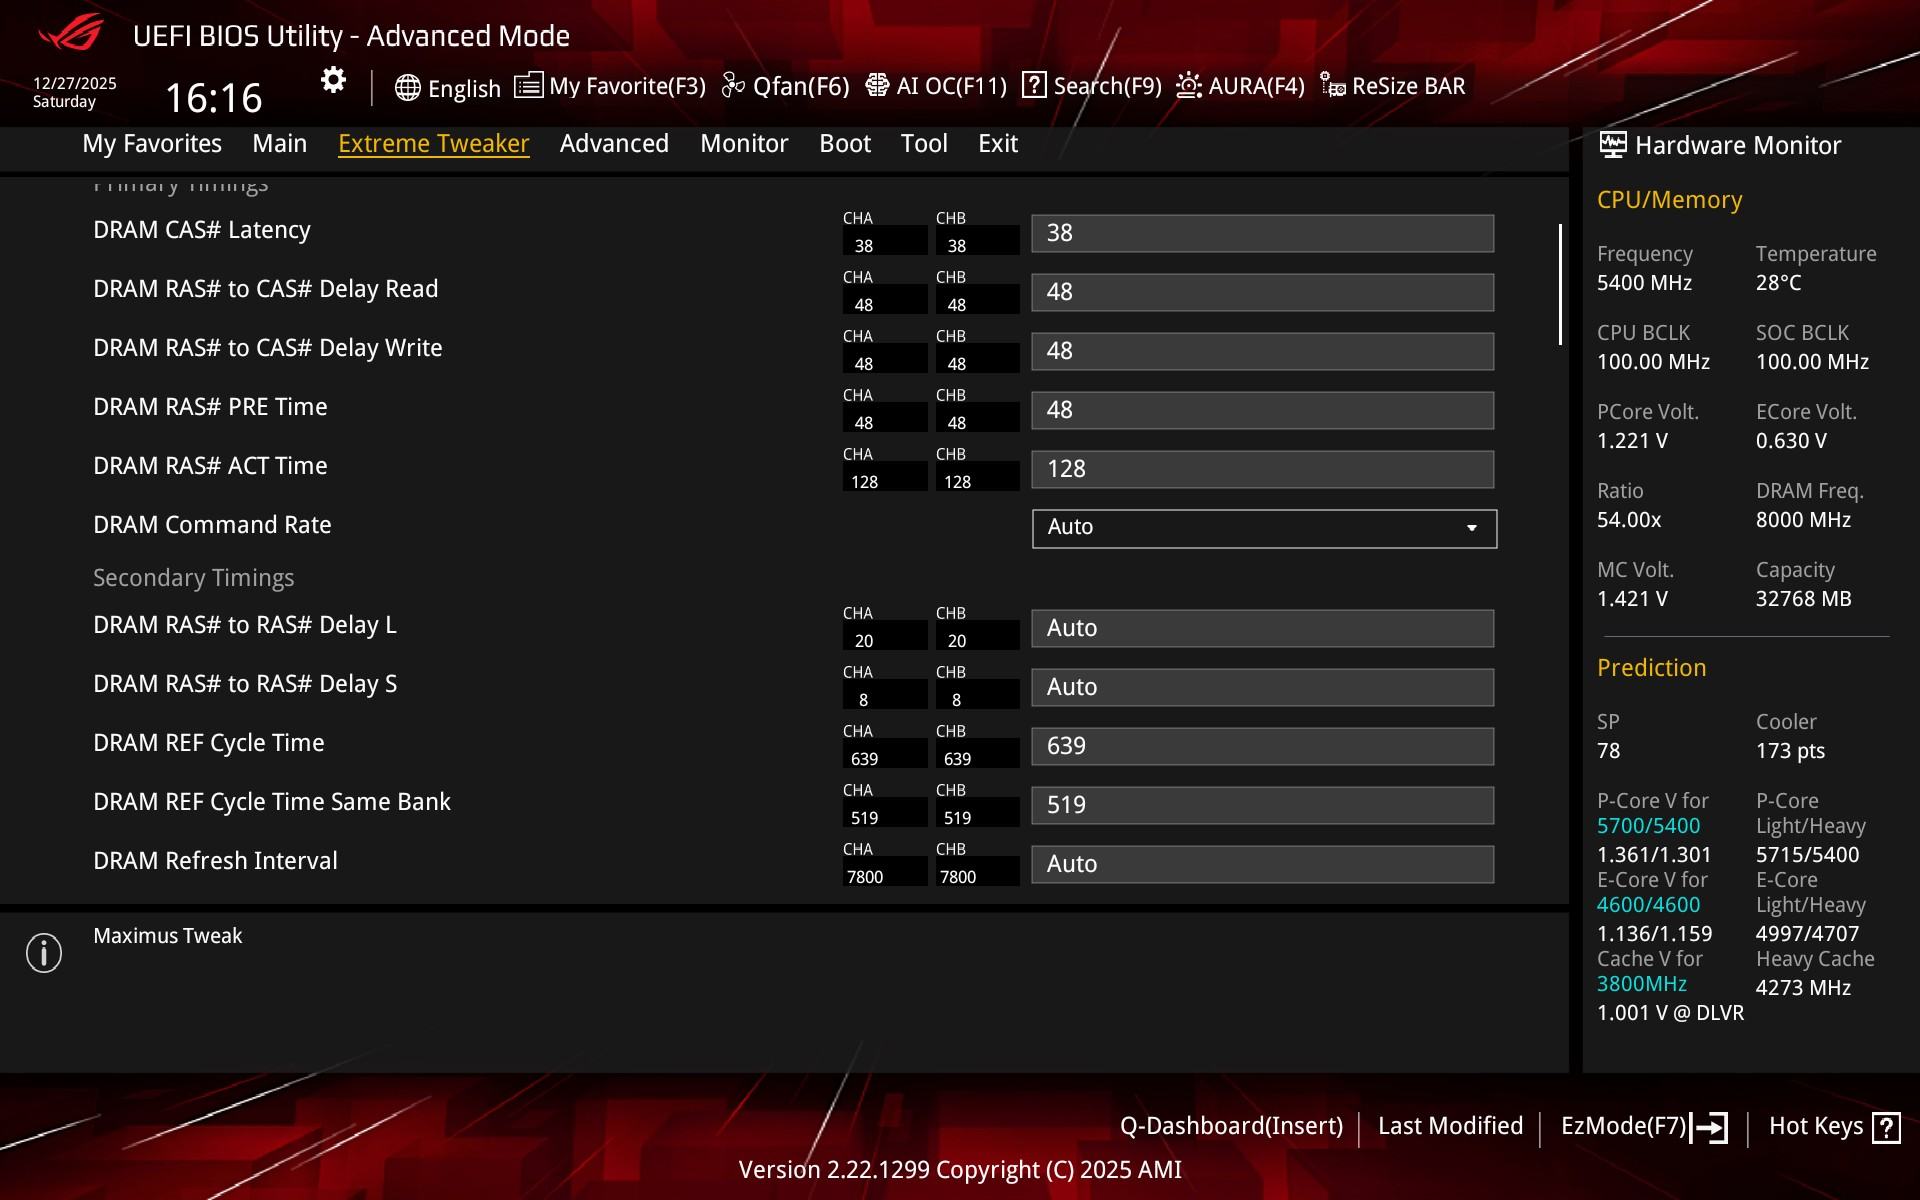Screen dimensions: 1920x1200
Task: Open My Favorite(F3) list icon
Action: [528, 86]
